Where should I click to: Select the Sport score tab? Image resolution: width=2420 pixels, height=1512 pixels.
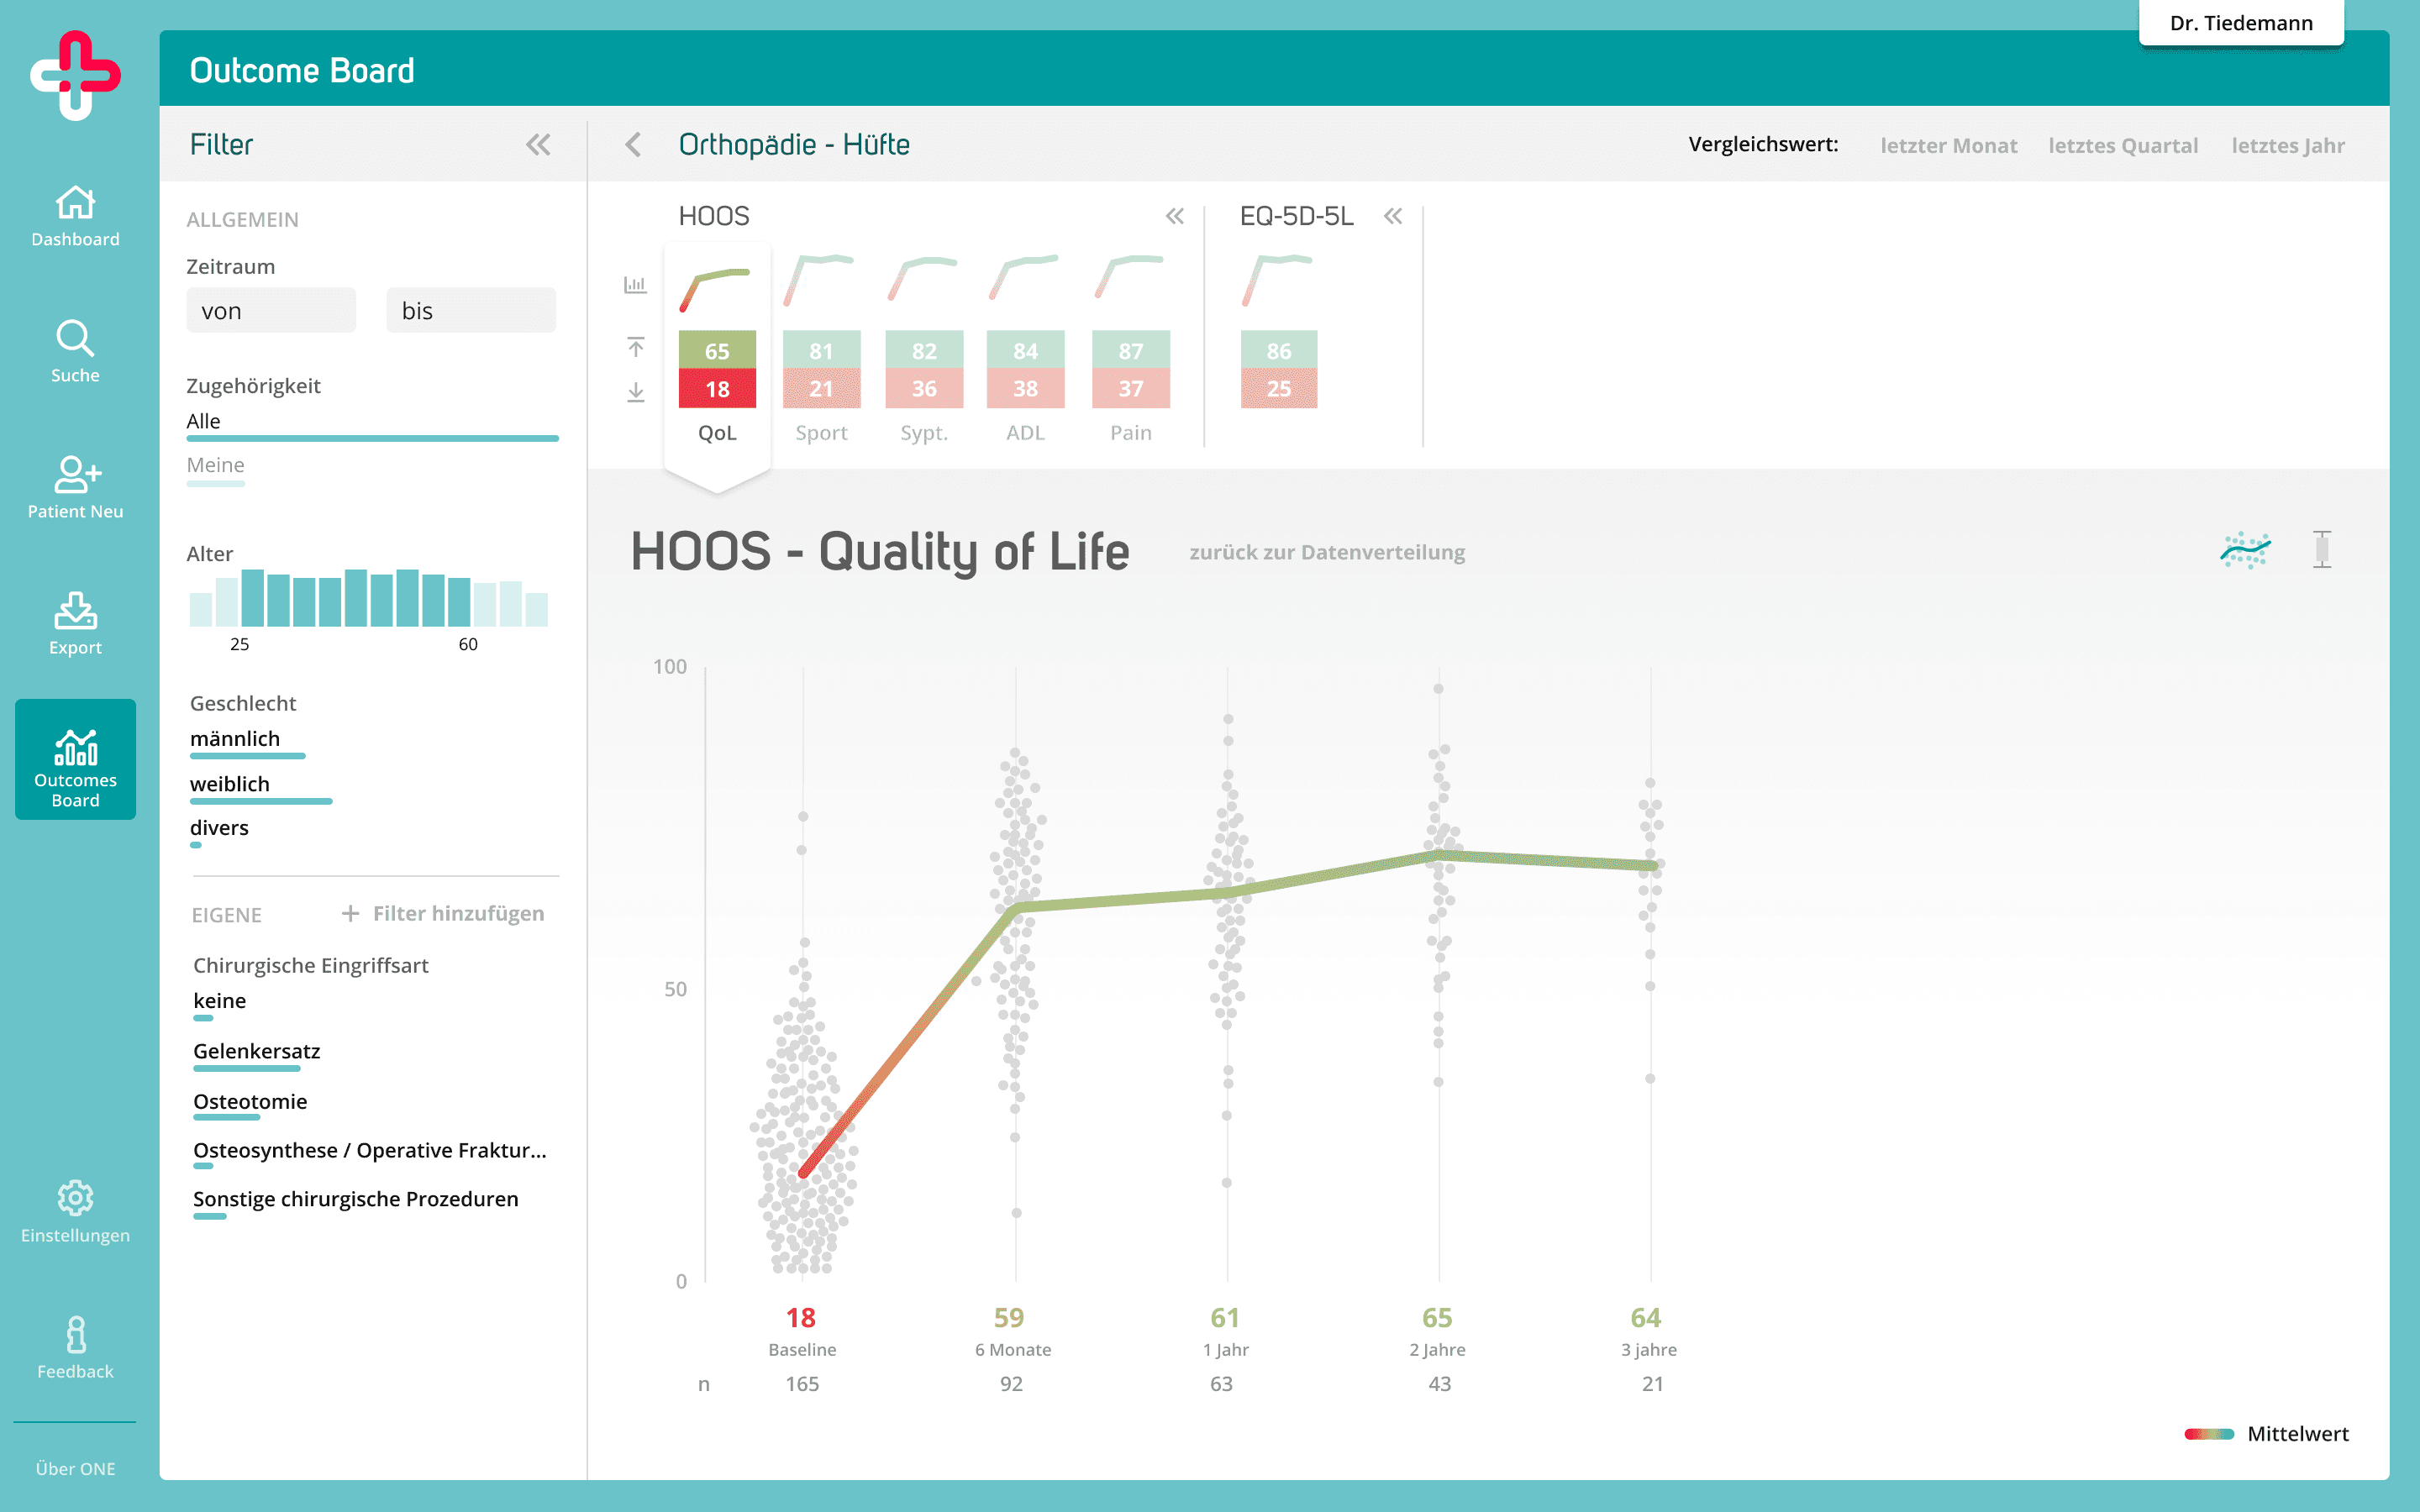click(x=821, y=370)
